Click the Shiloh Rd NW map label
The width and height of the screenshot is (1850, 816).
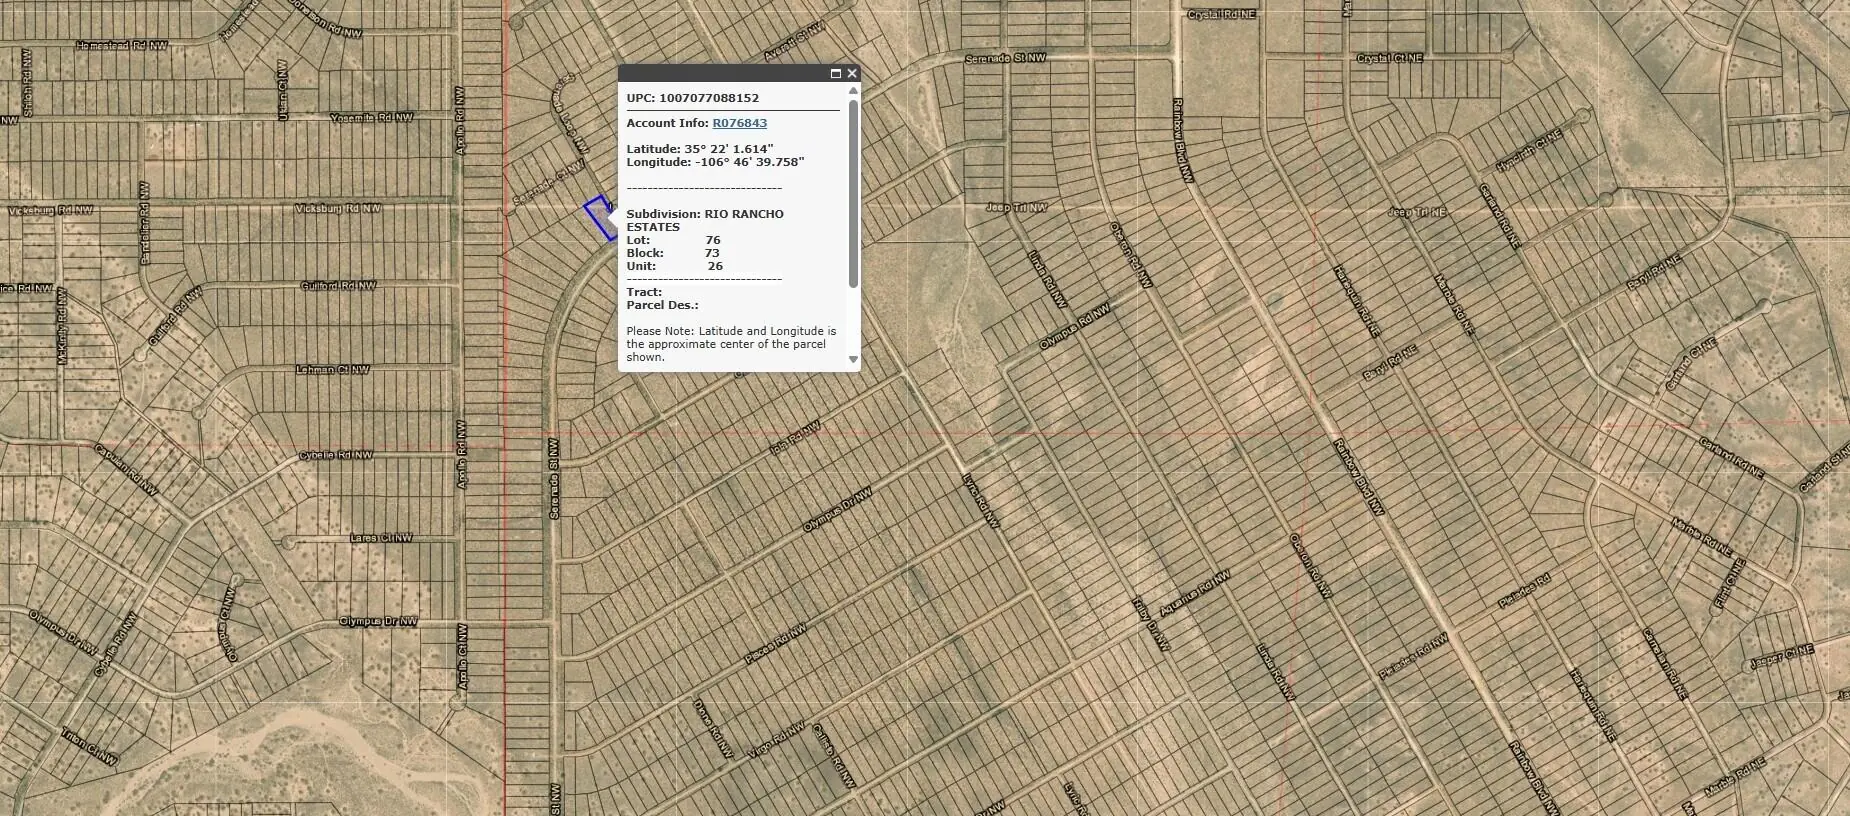27,83
